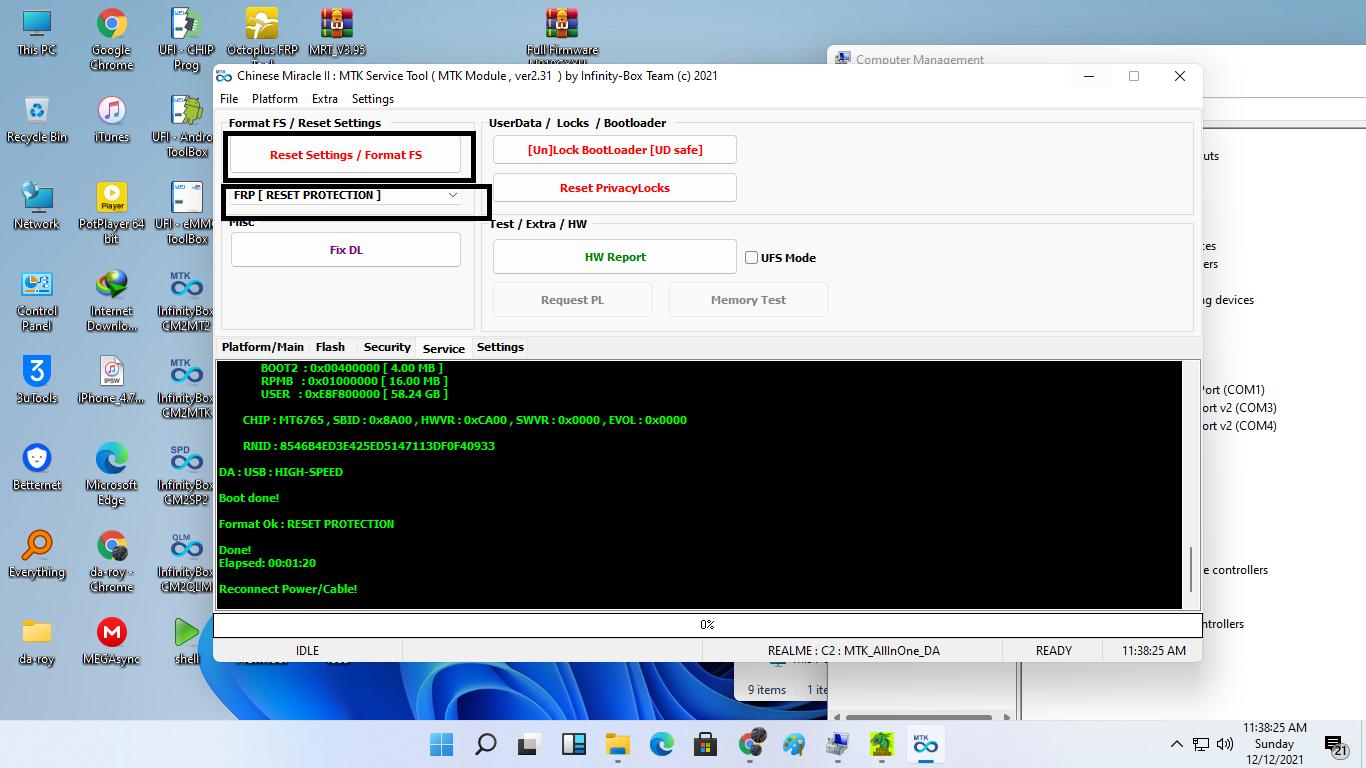Switch to the Platform/Main tab
Viewport: 1366px width, 768px height.
click(x=263, y=347)
